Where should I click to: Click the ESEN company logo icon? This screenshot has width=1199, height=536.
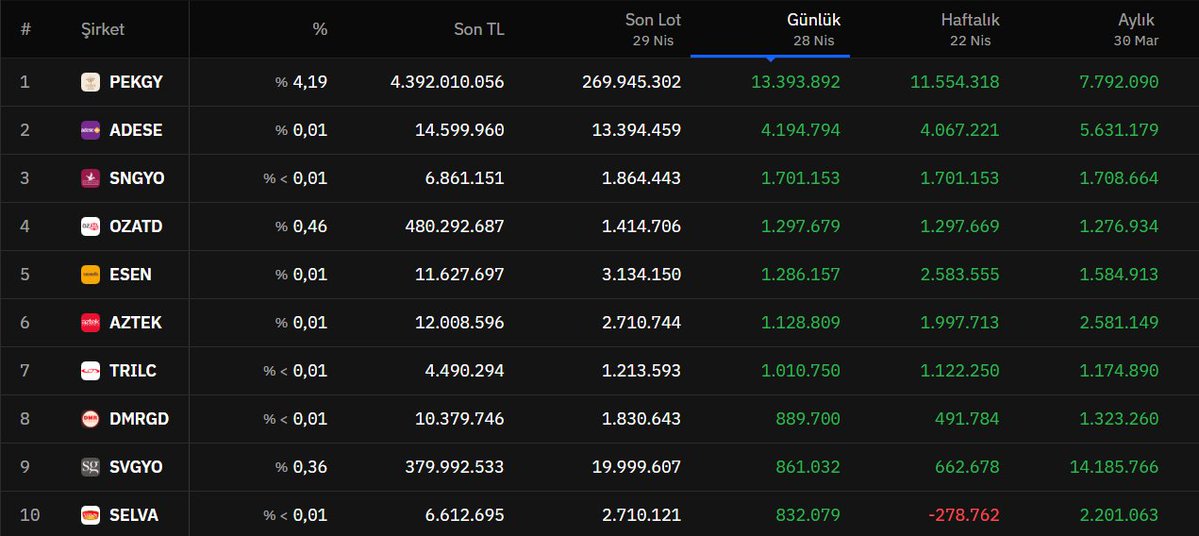click(90, 274)
